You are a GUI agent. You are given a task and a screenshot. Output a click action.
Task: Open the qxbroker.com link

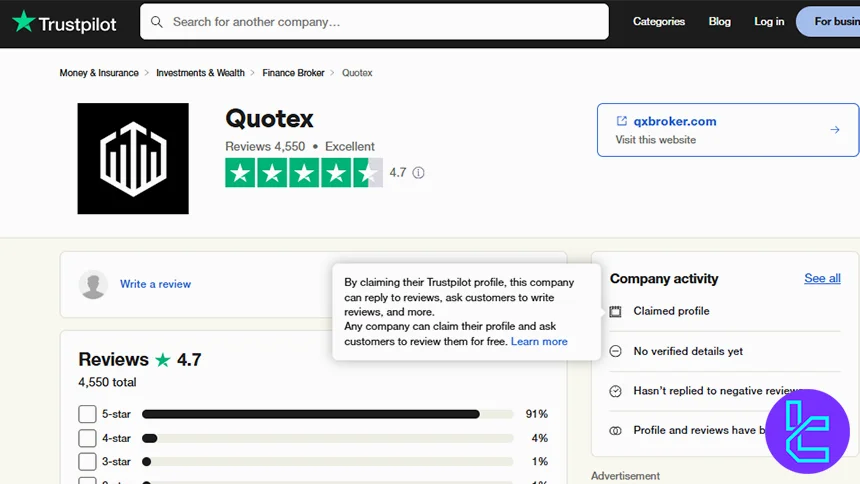[x=675, y=121]
